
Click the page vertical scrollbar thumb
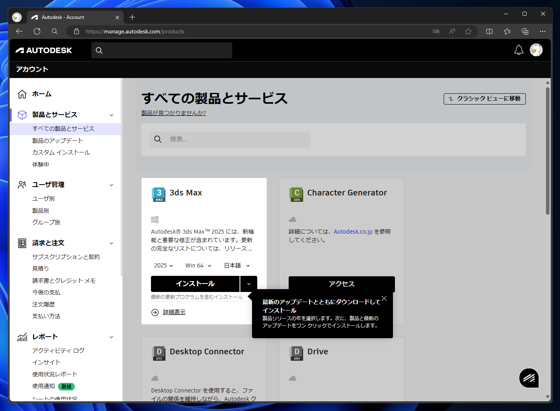coord(548,150)
